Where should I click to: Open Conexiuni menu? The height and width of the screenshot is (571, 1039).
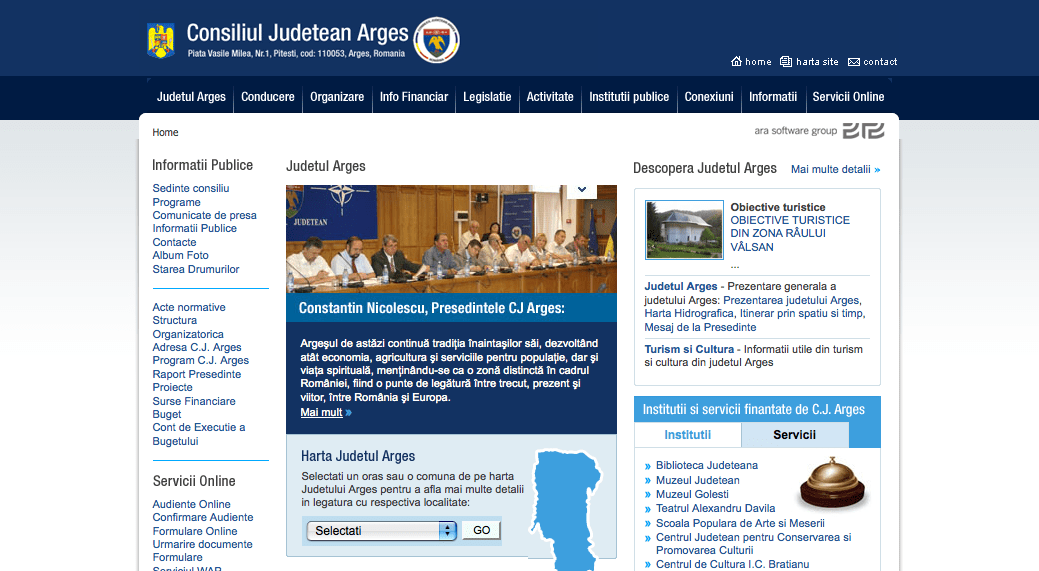tap(709, 97)
